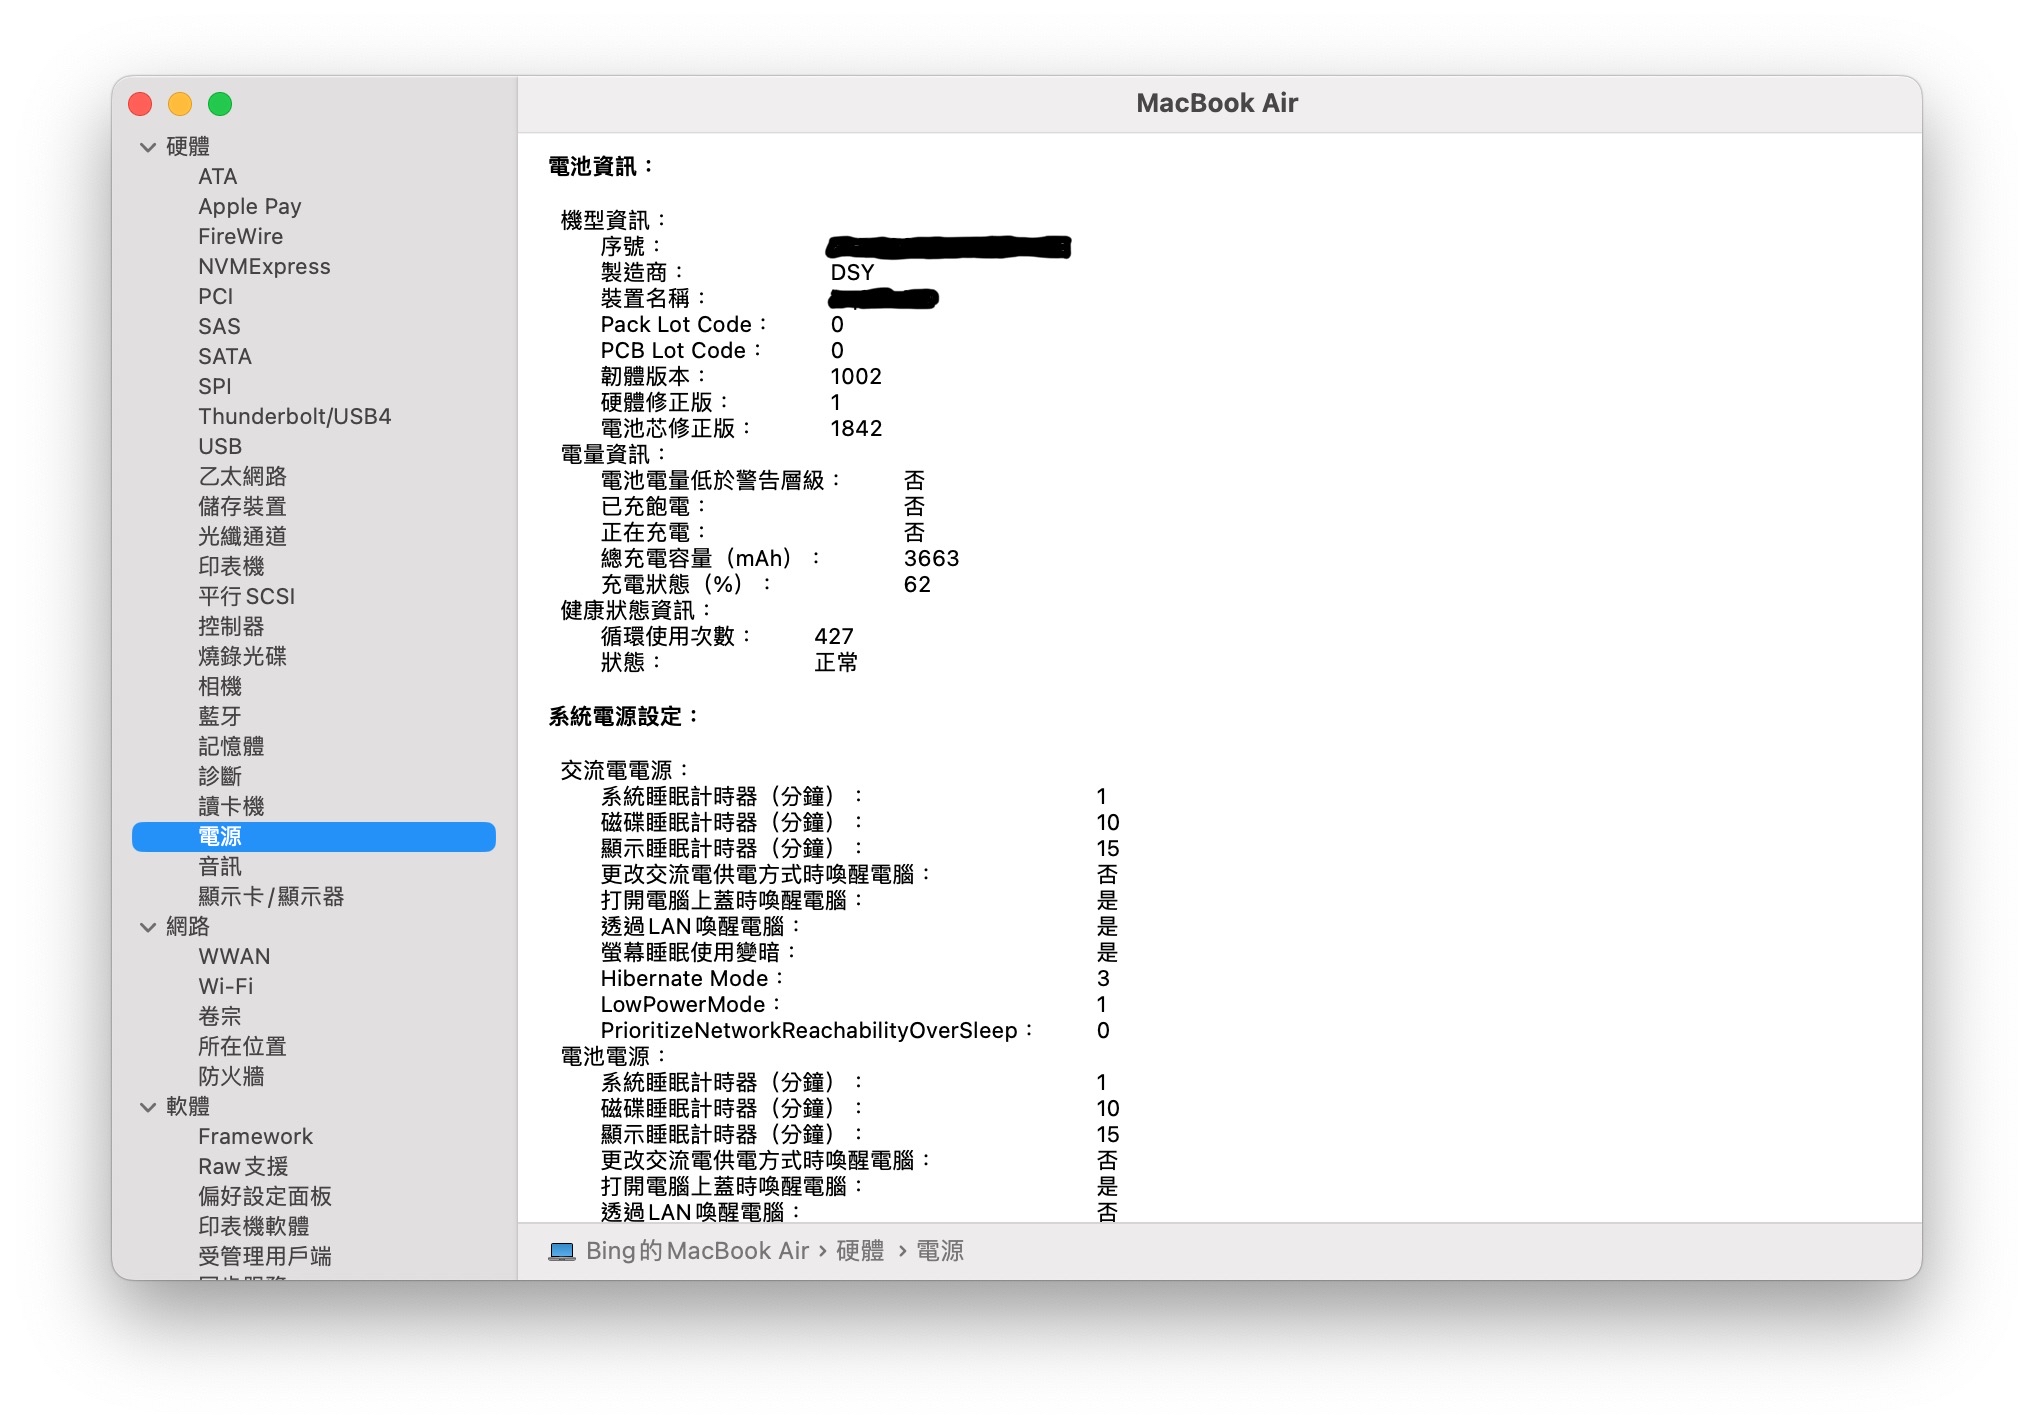Collapse the 硬體 section in sidebar
Screen dimensions: 2034x1428
coord(148,147)
